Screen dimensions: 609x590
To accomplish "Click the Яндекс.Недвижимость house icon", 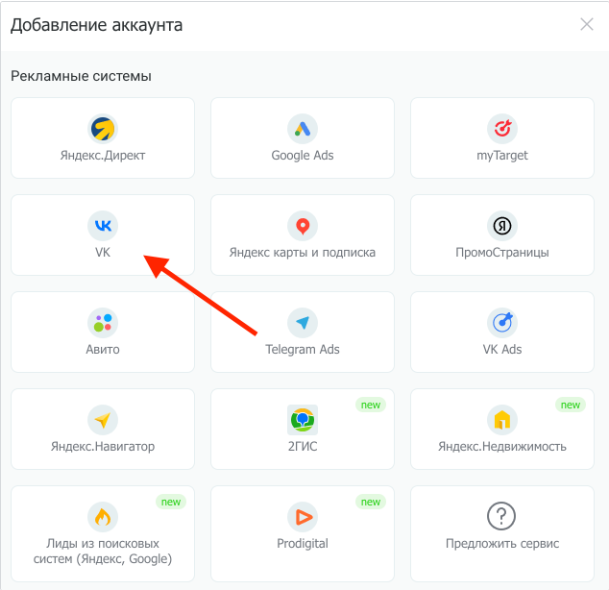I will pyautogui.click(x=502, y=420).
